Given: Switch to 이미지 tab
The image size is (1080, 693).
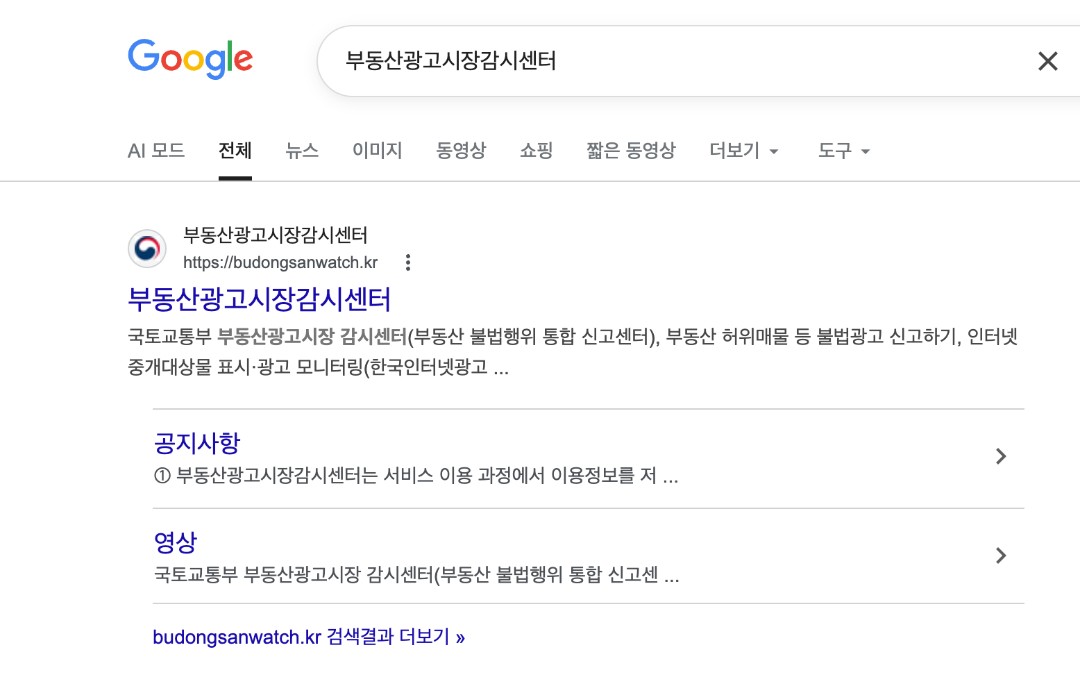Looking at the screenshot, I should pyautogui.click(x=377, y=150).
